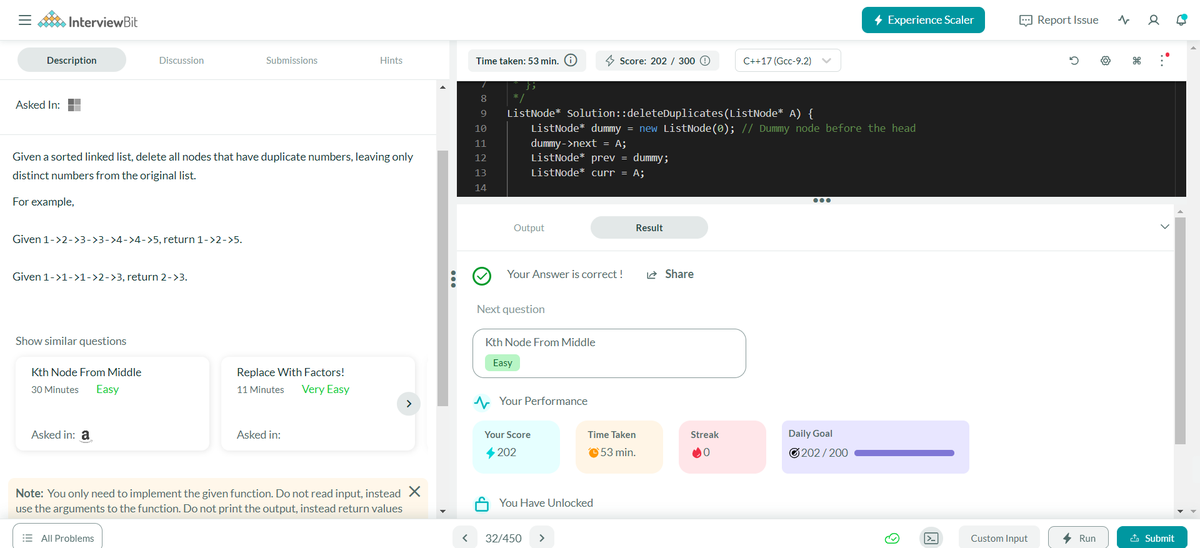Click the vertical panel divider handle
Image resolution: width=1200 pixels, height=548 pixels.
pos(453,278)
